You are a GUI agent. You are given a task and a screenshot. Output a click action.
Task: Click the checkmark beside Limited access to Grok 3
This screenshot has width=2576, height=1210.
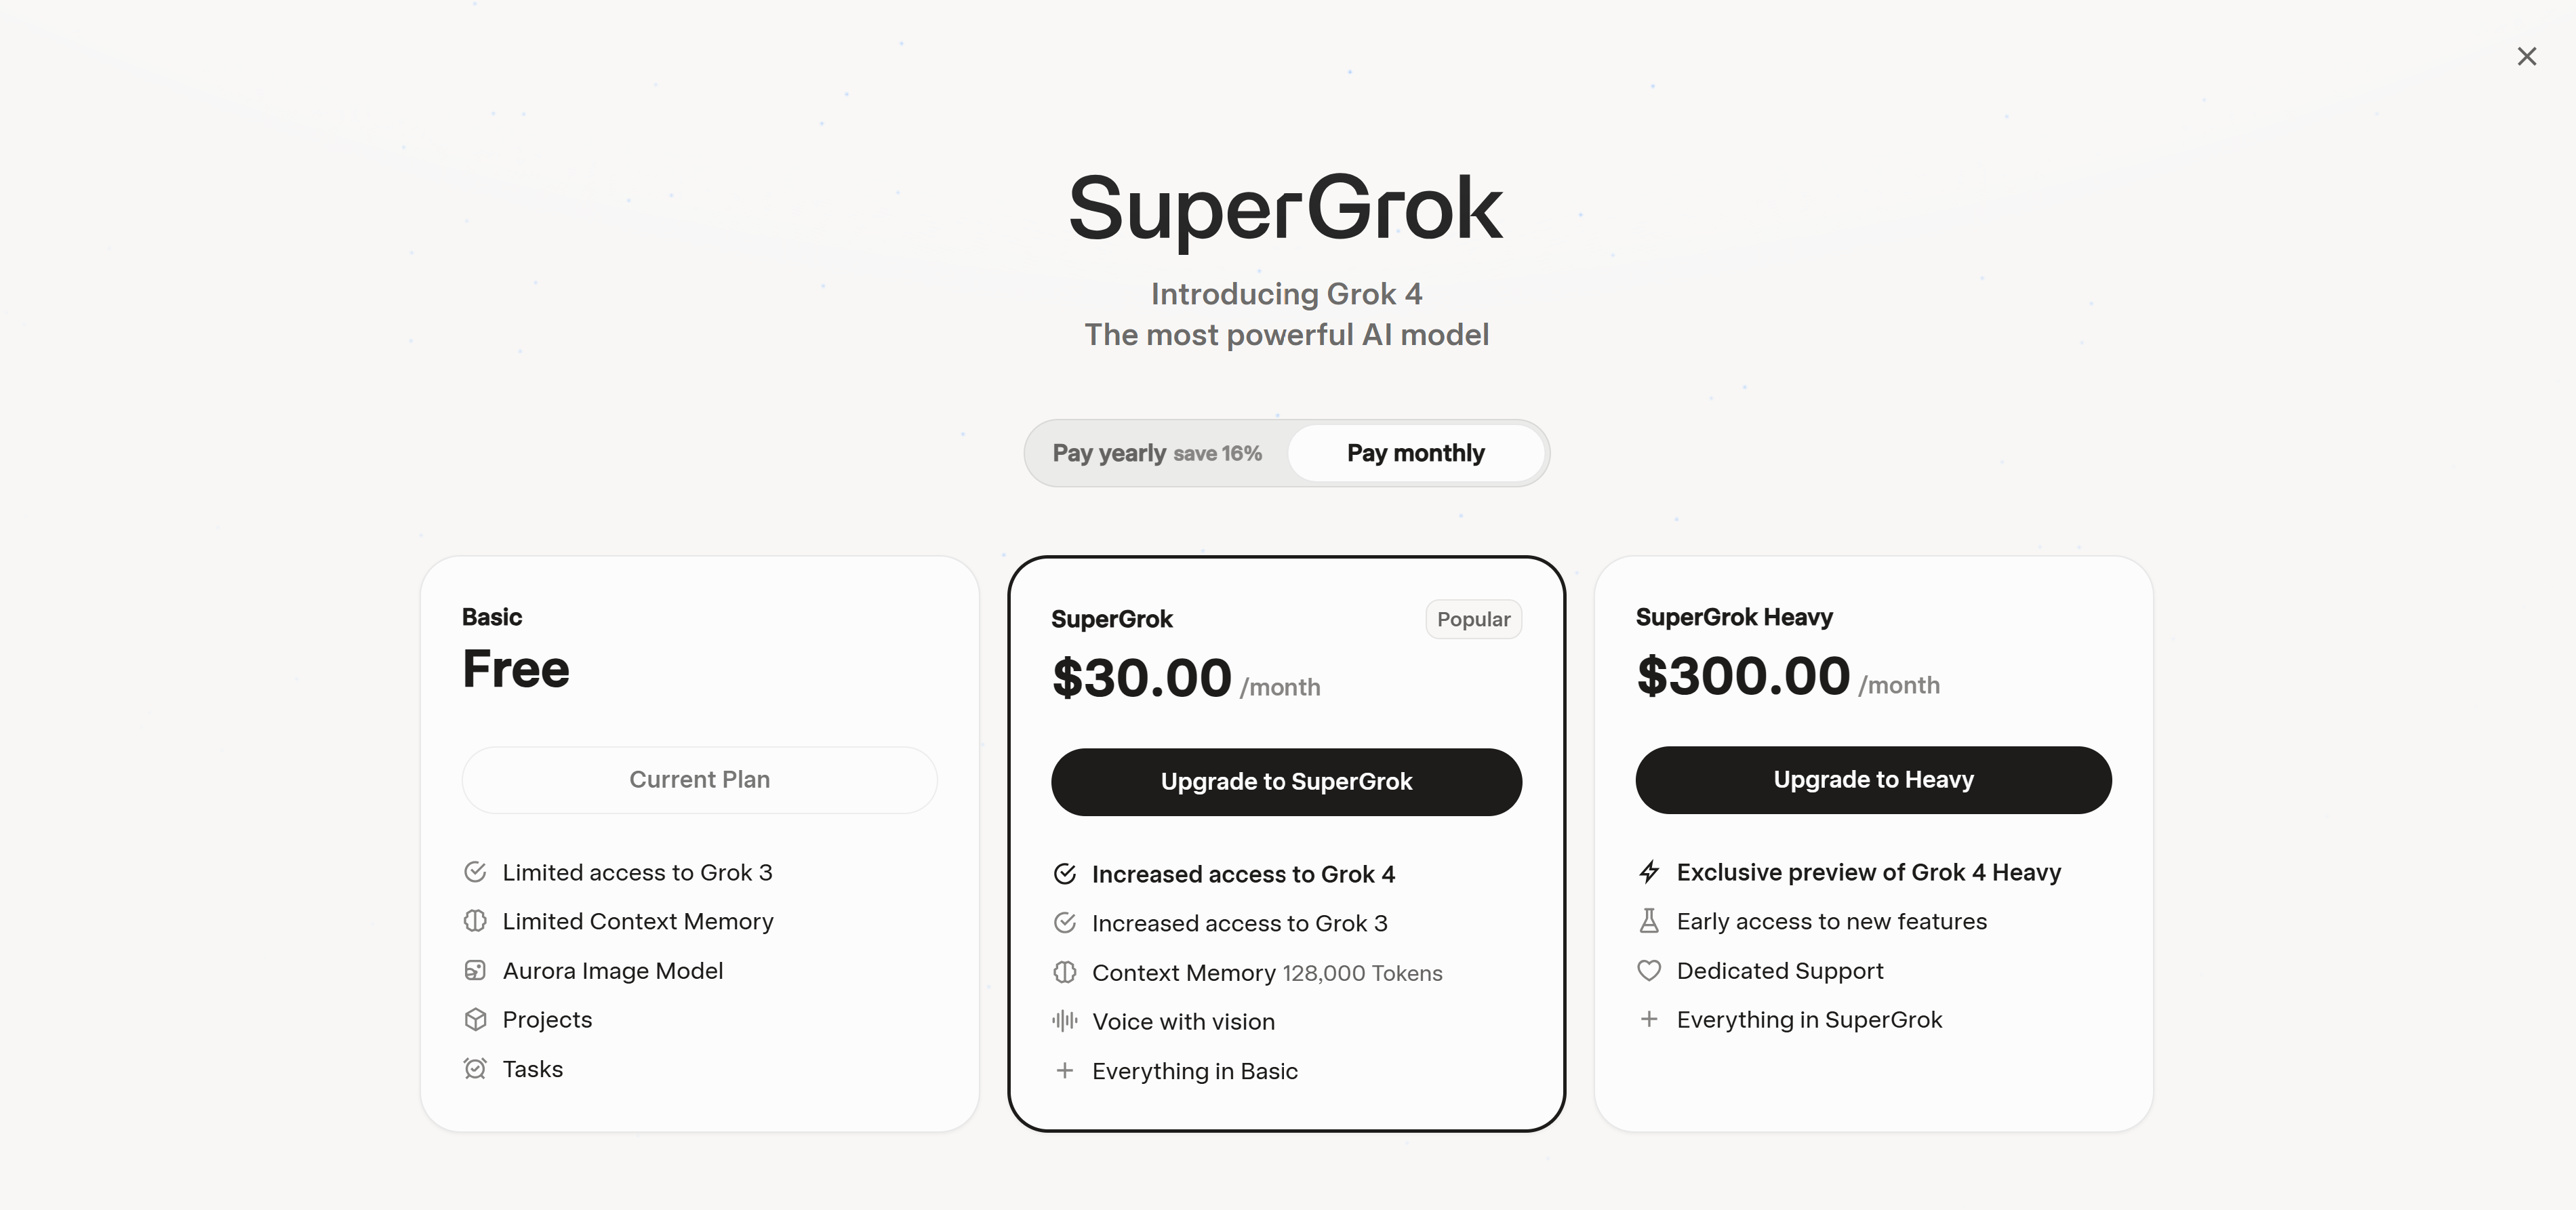[x=476, y=871]
